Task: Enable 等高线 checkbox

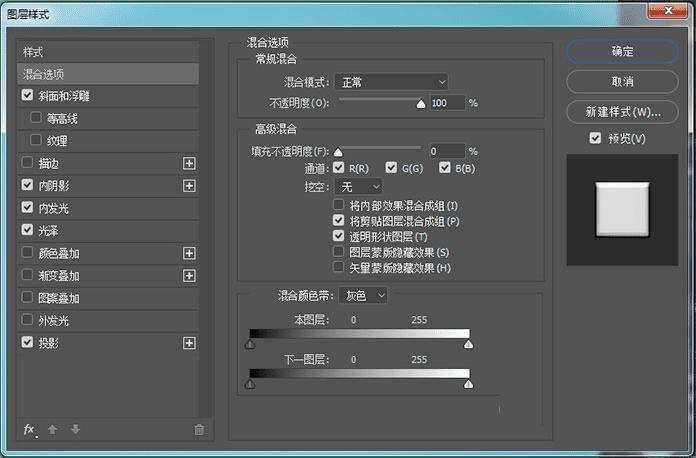Action: point(36,117)
